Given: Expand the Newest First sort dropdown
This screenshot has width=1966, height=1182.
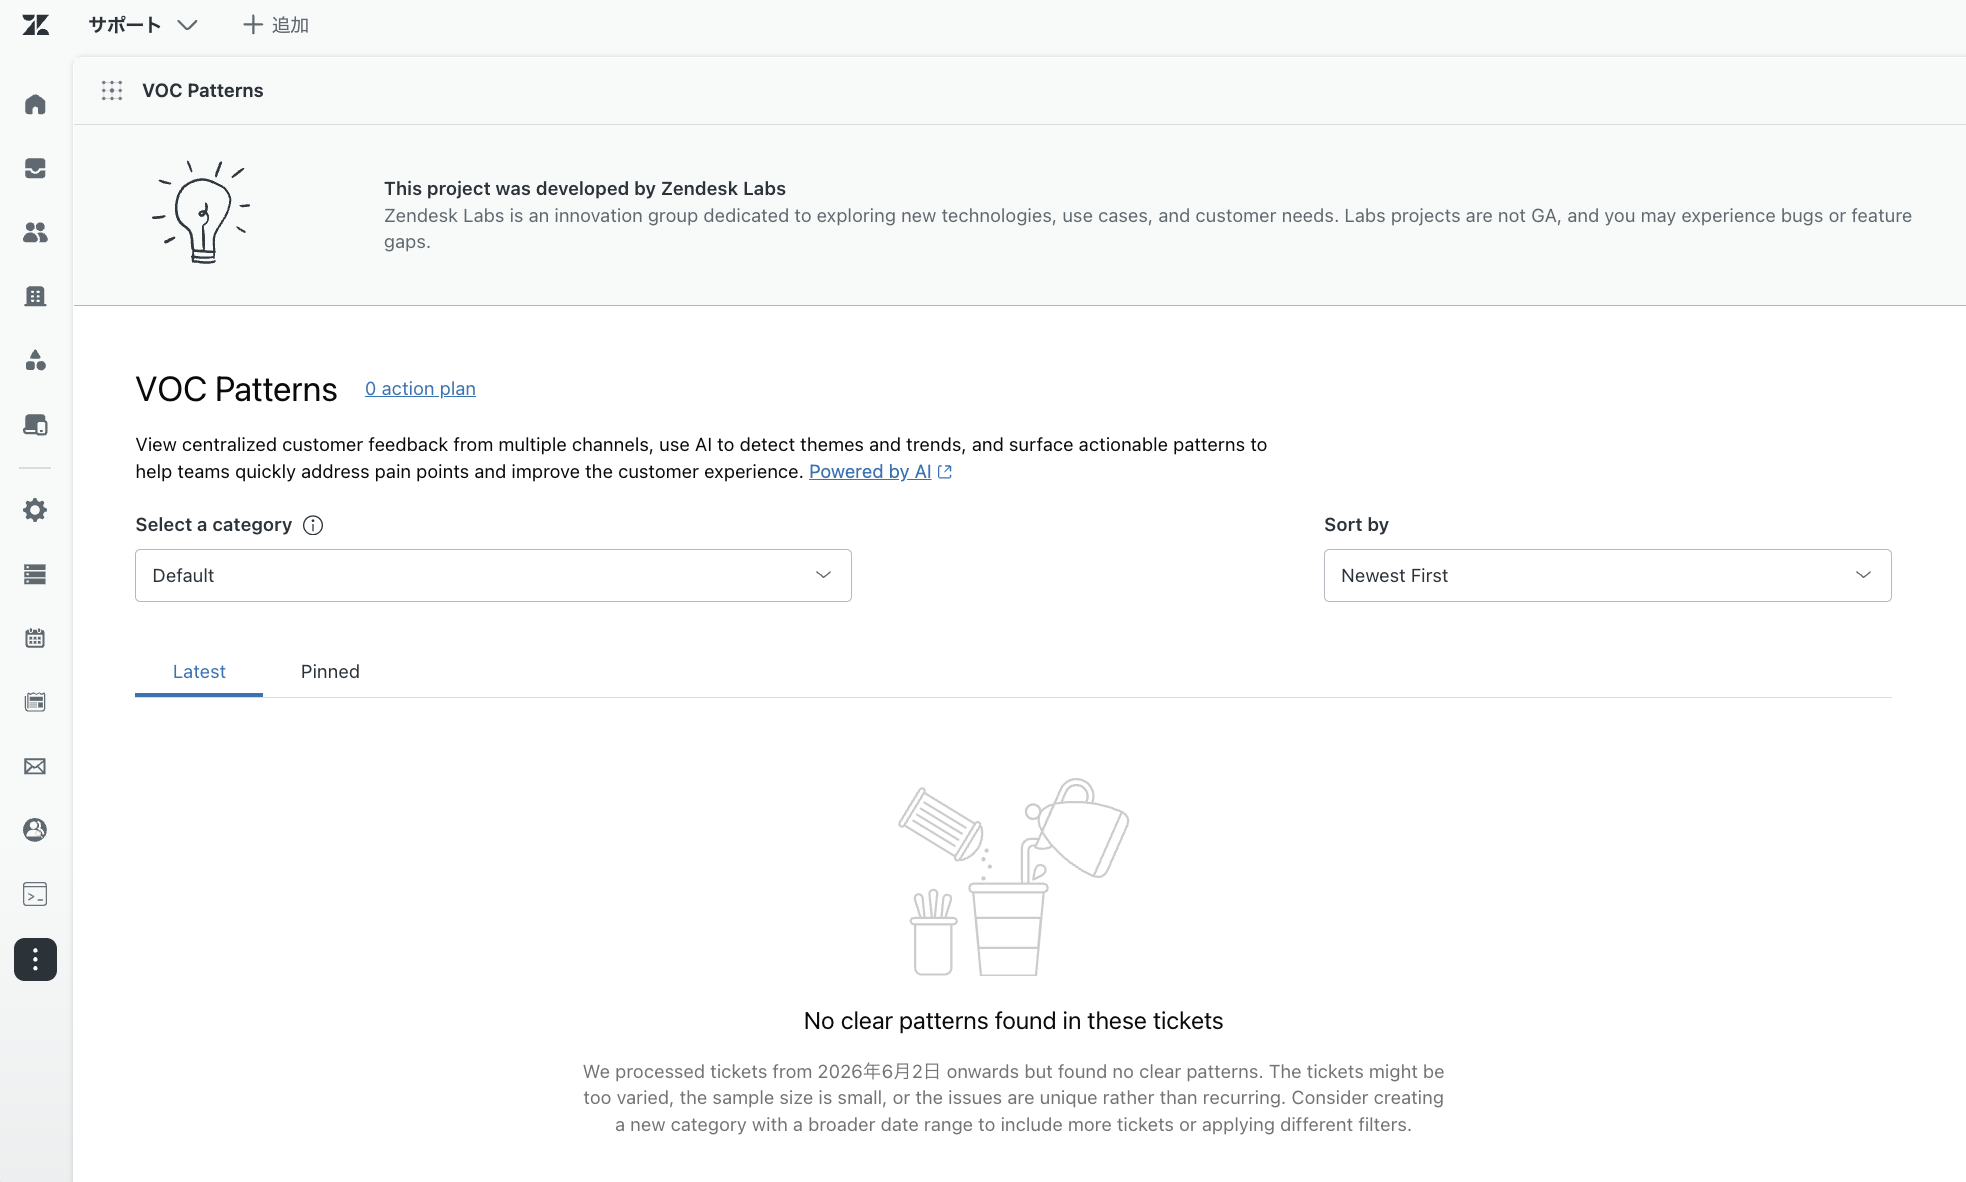Looking at the screenshot, I should pyautogui.click(x=1607, y=575).
